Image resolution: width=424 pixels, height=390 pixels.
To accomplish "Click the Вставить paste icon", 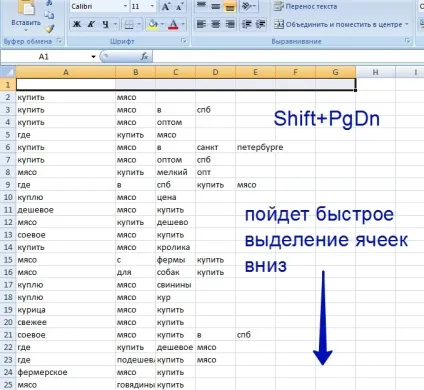I will (x=26, y=8).
